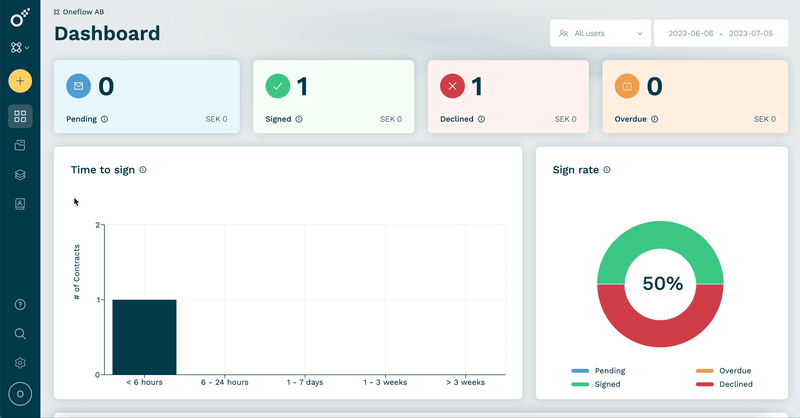Click the info icon next to Signed

[x=299, y=119]
